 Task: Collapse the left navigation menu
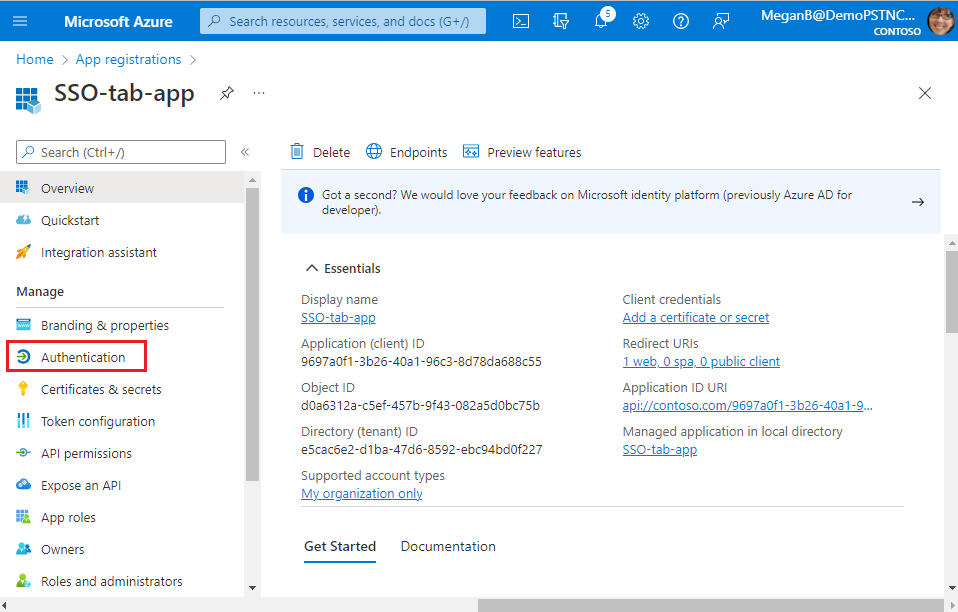(245, 152)
